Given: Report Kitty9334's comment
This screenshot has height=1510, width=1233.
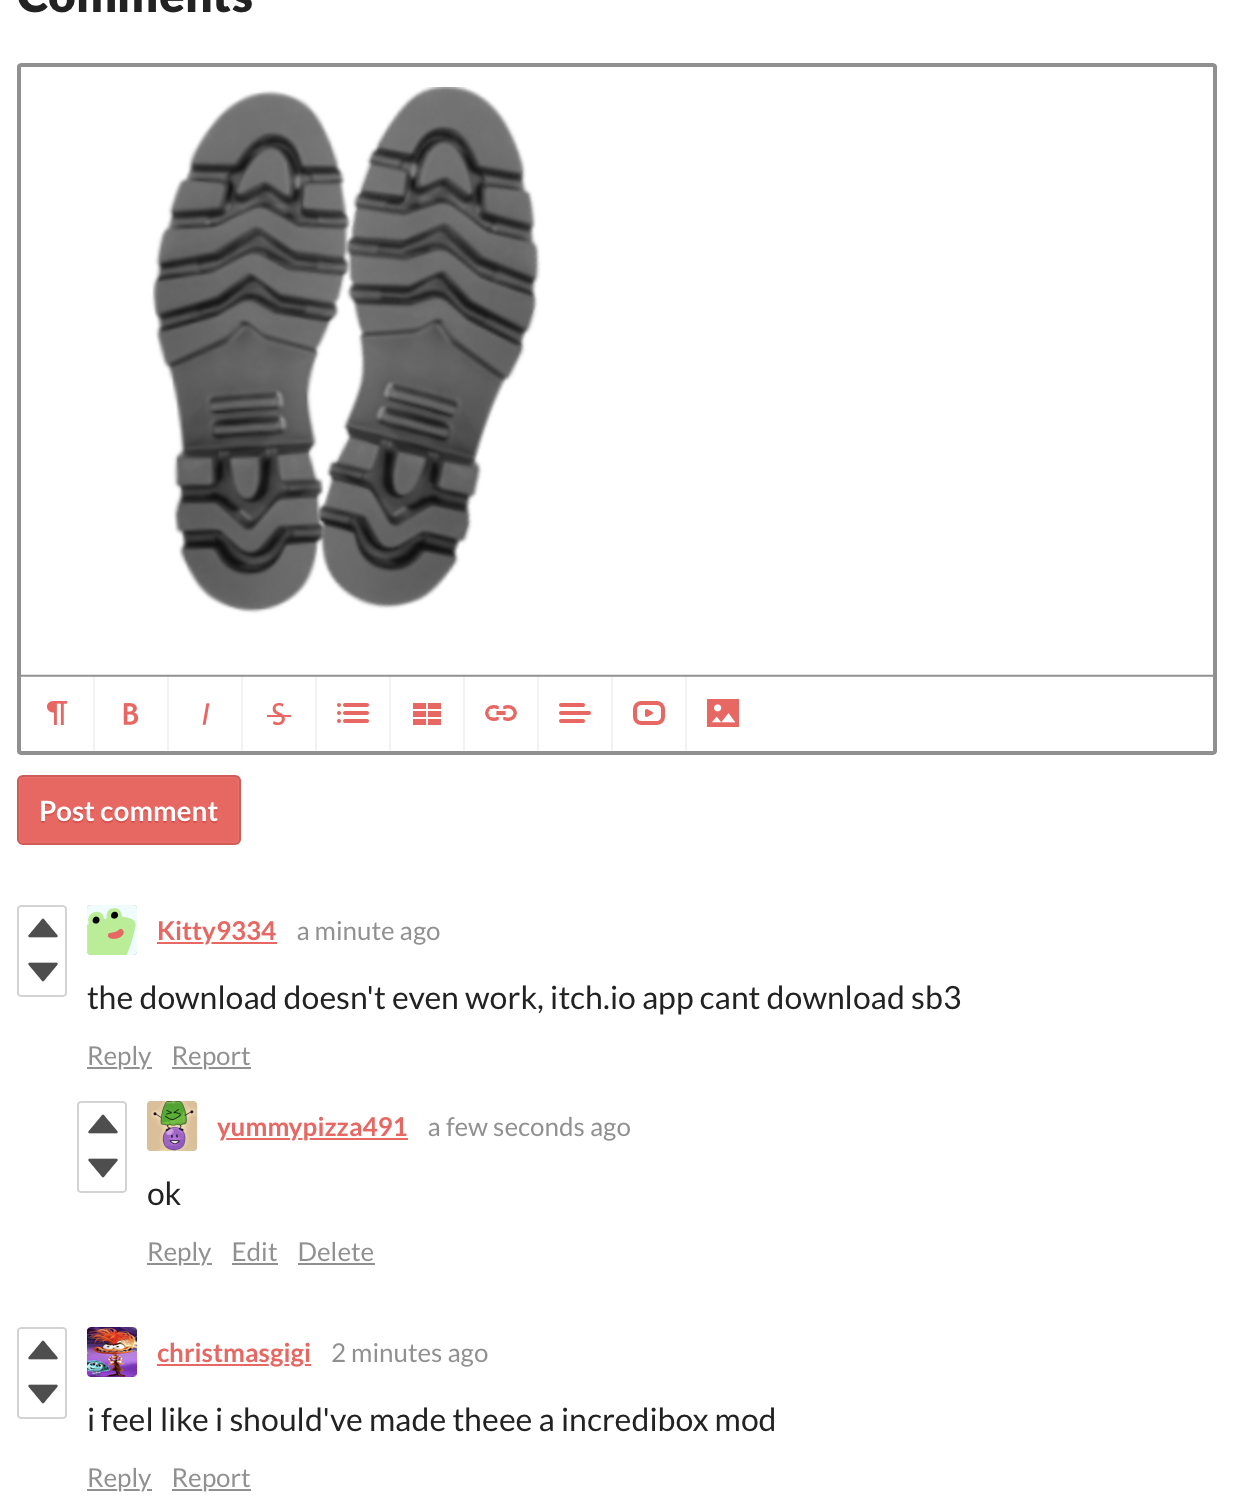Looking at the screenshot, I should [x=211, y=1056].
